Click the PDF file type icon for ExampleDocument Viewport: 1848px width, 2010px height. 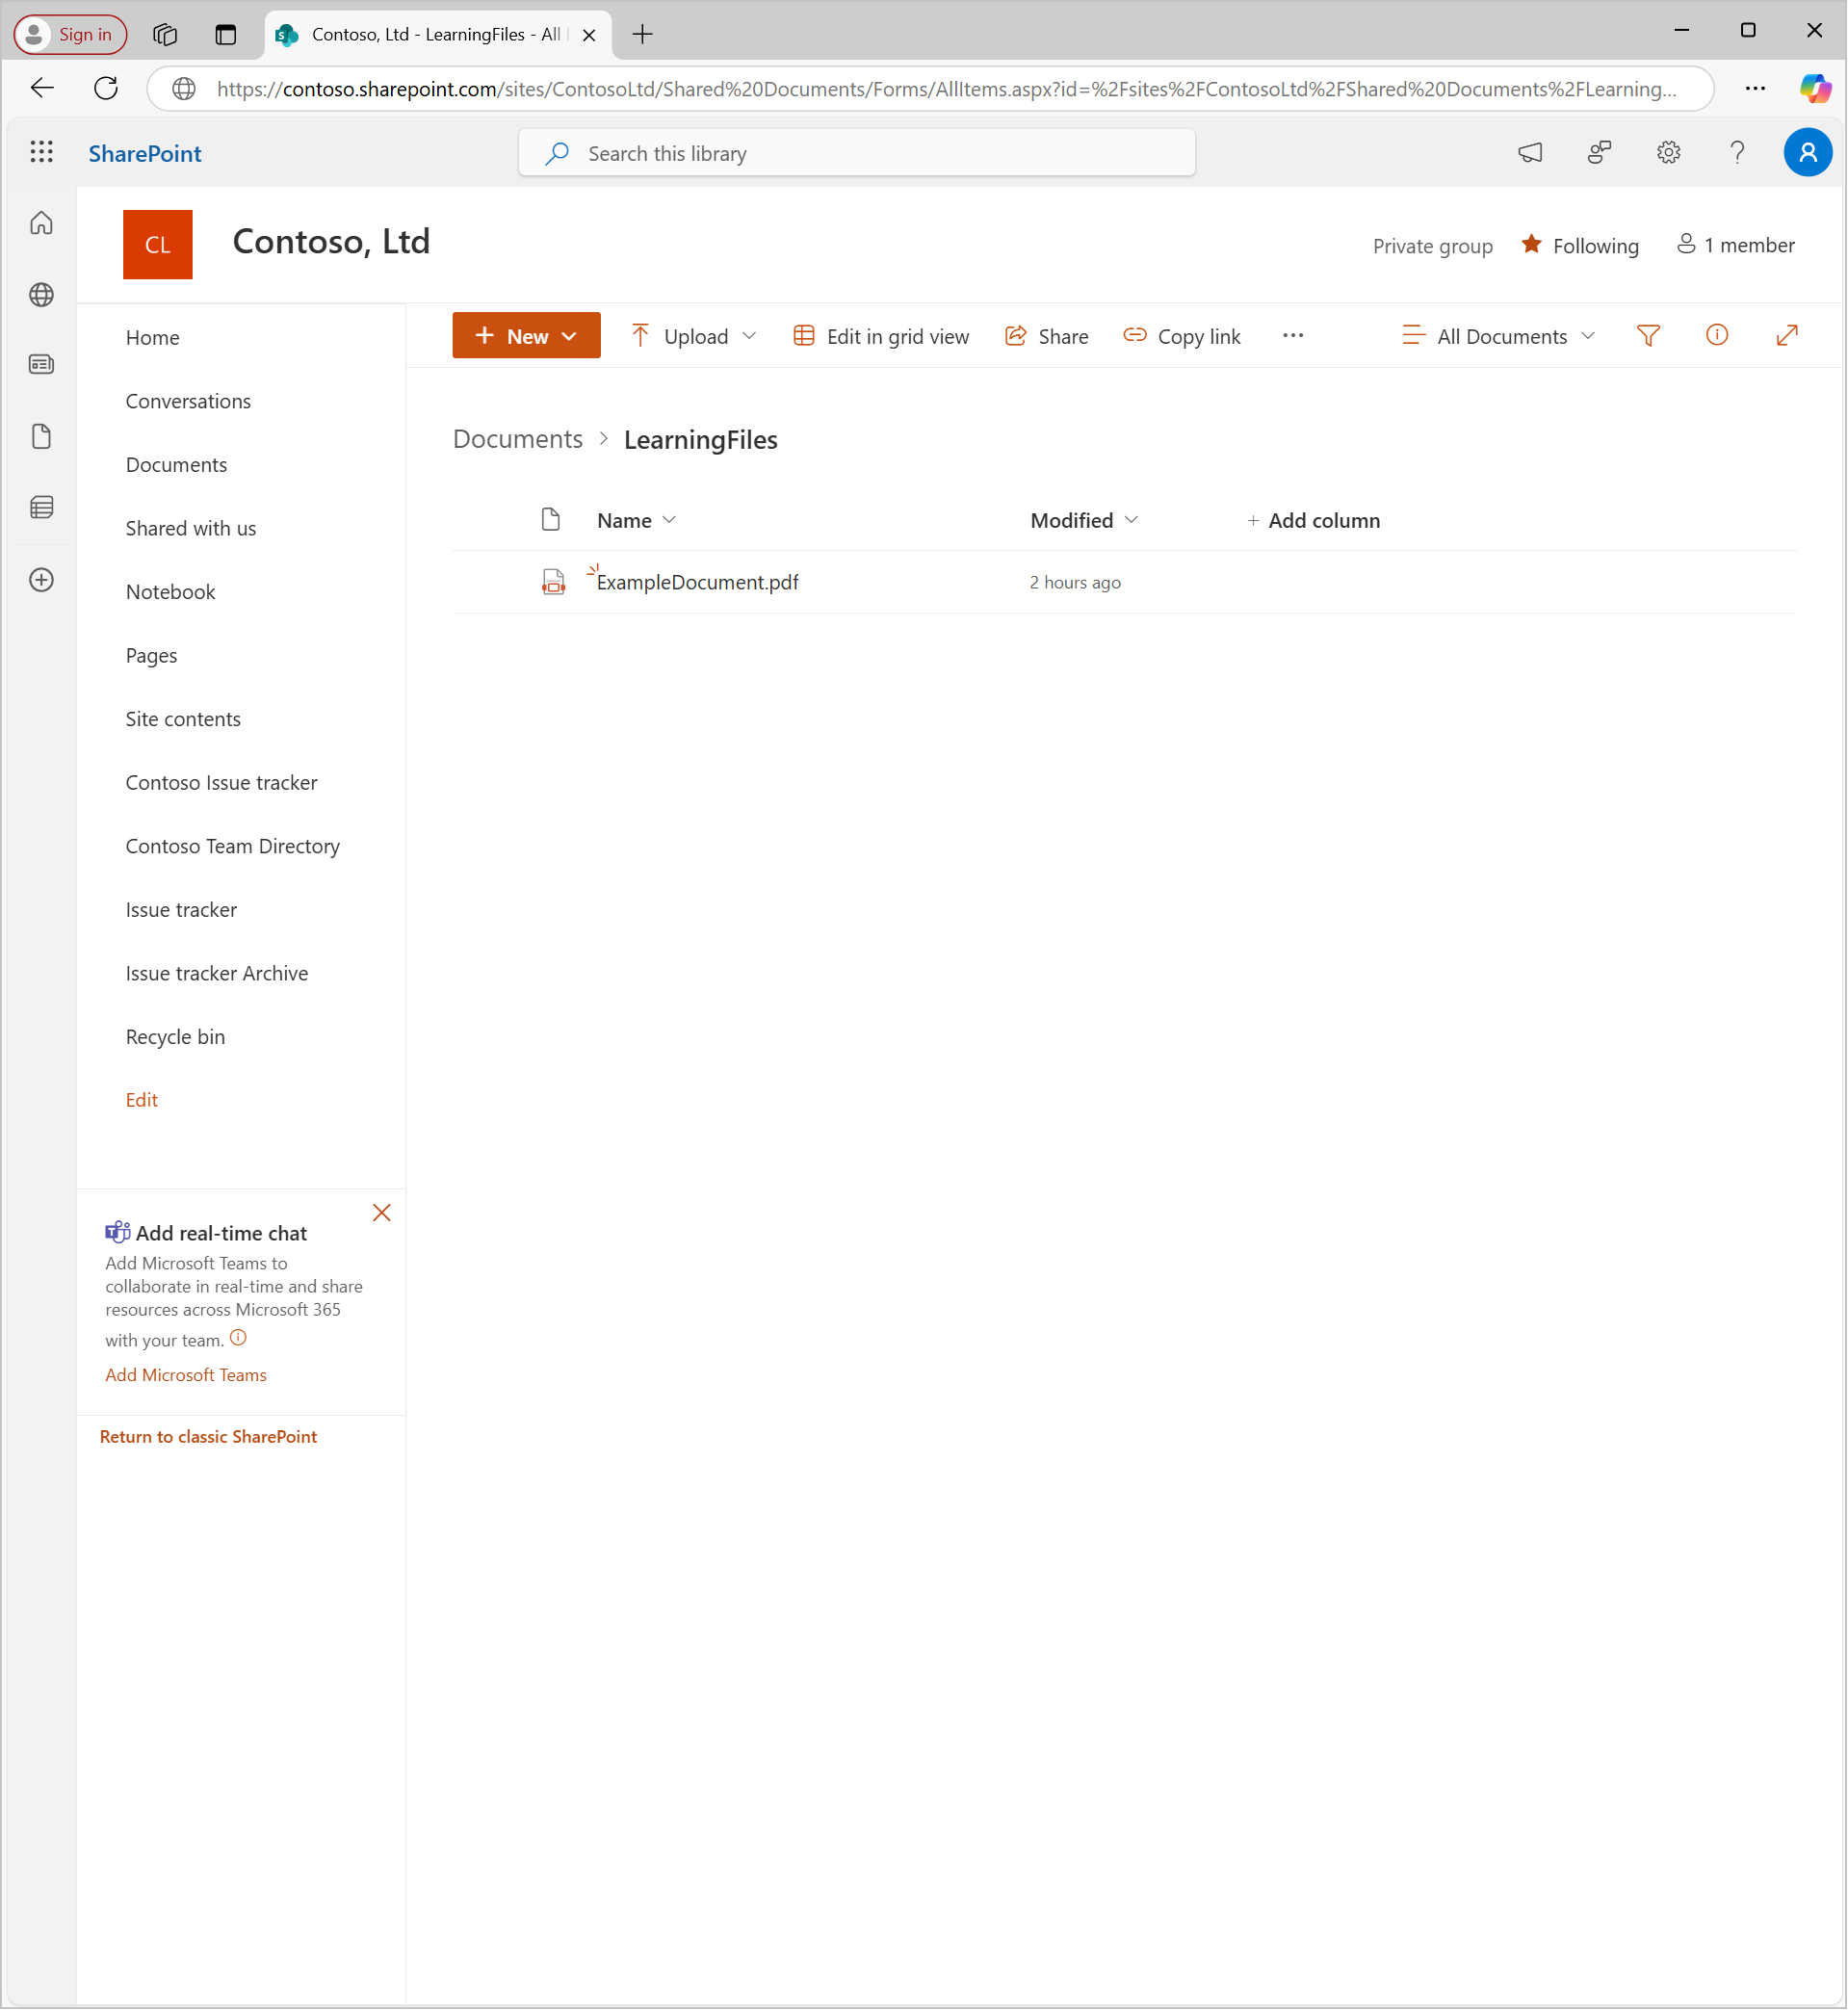click(x=553, y=581)
